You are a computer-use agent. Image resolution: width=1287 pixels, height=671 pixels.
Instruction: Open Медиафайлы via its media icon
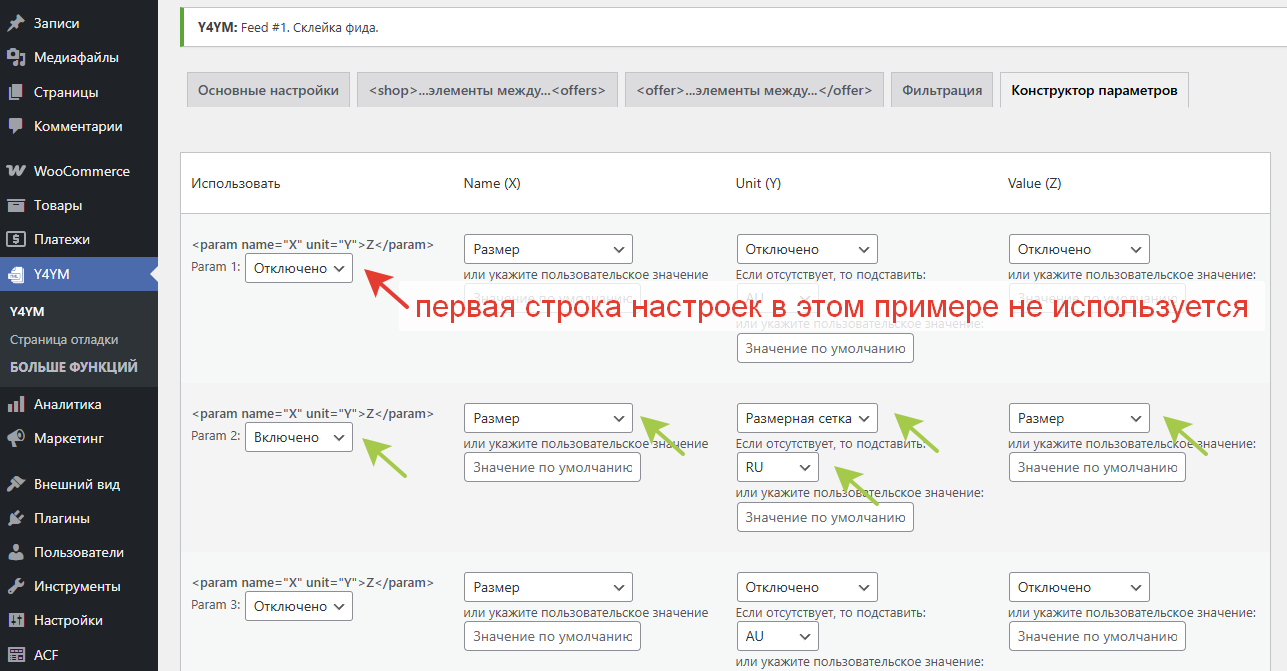coord(16,57)
